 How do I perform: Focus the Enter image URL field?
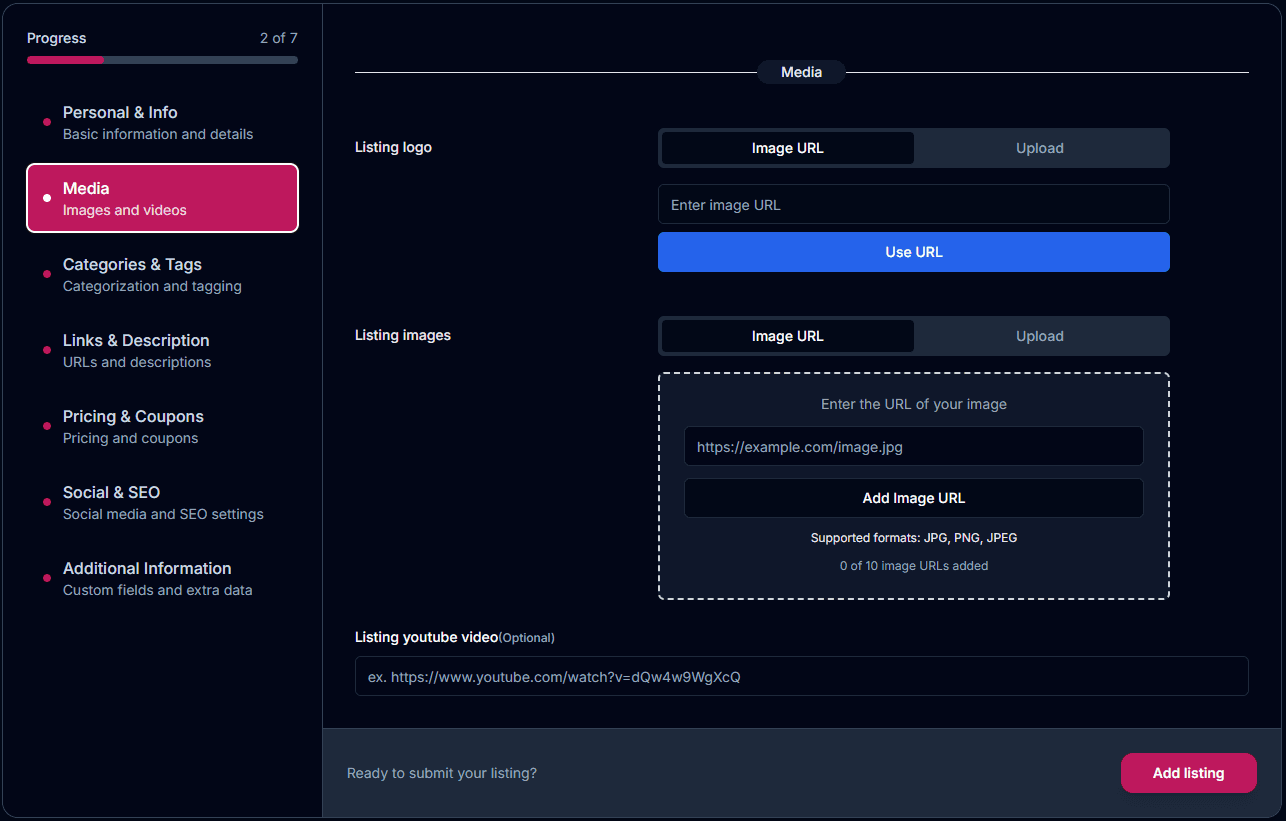pyautogui.click(x=913, y=205)
